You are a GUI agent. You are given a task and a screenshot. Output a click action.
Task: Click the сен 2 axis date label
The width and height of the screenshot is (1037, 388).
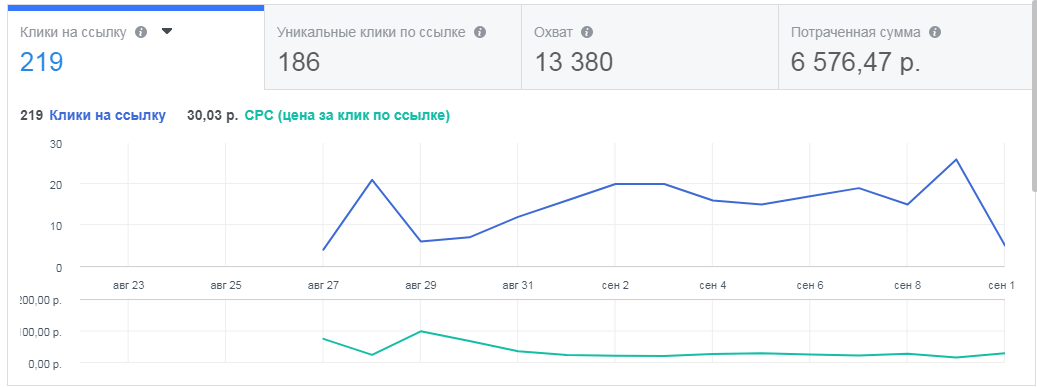point(615,286)
